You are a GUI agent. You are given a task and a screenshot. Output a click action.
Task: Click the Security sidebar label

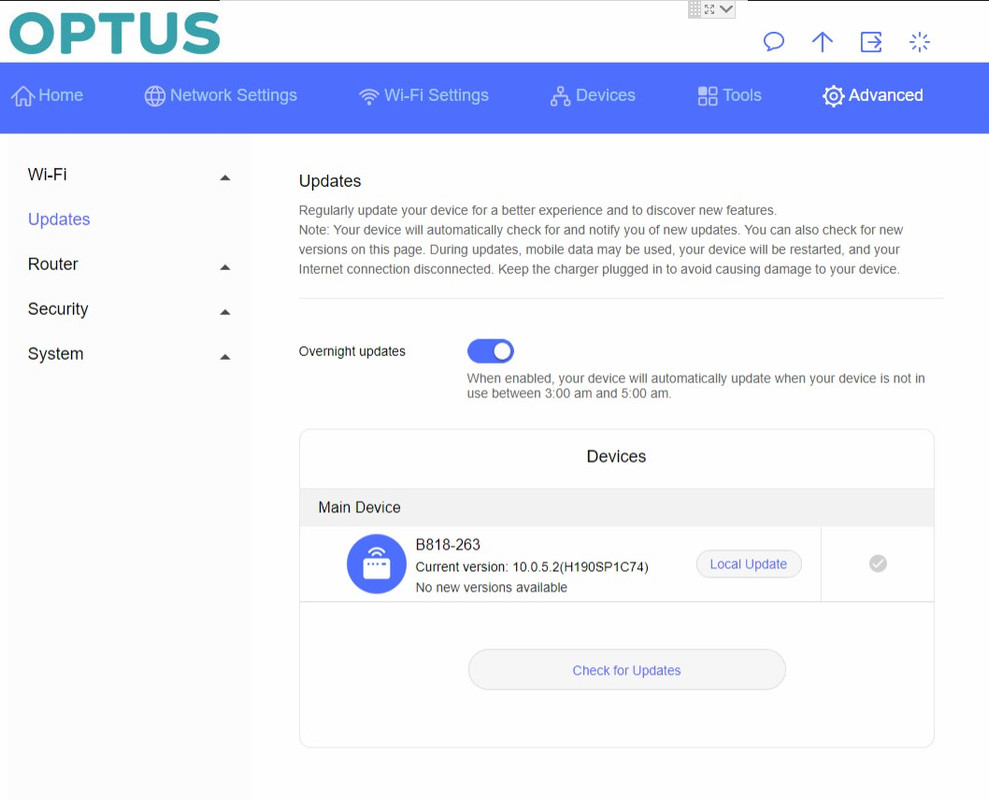58,309
